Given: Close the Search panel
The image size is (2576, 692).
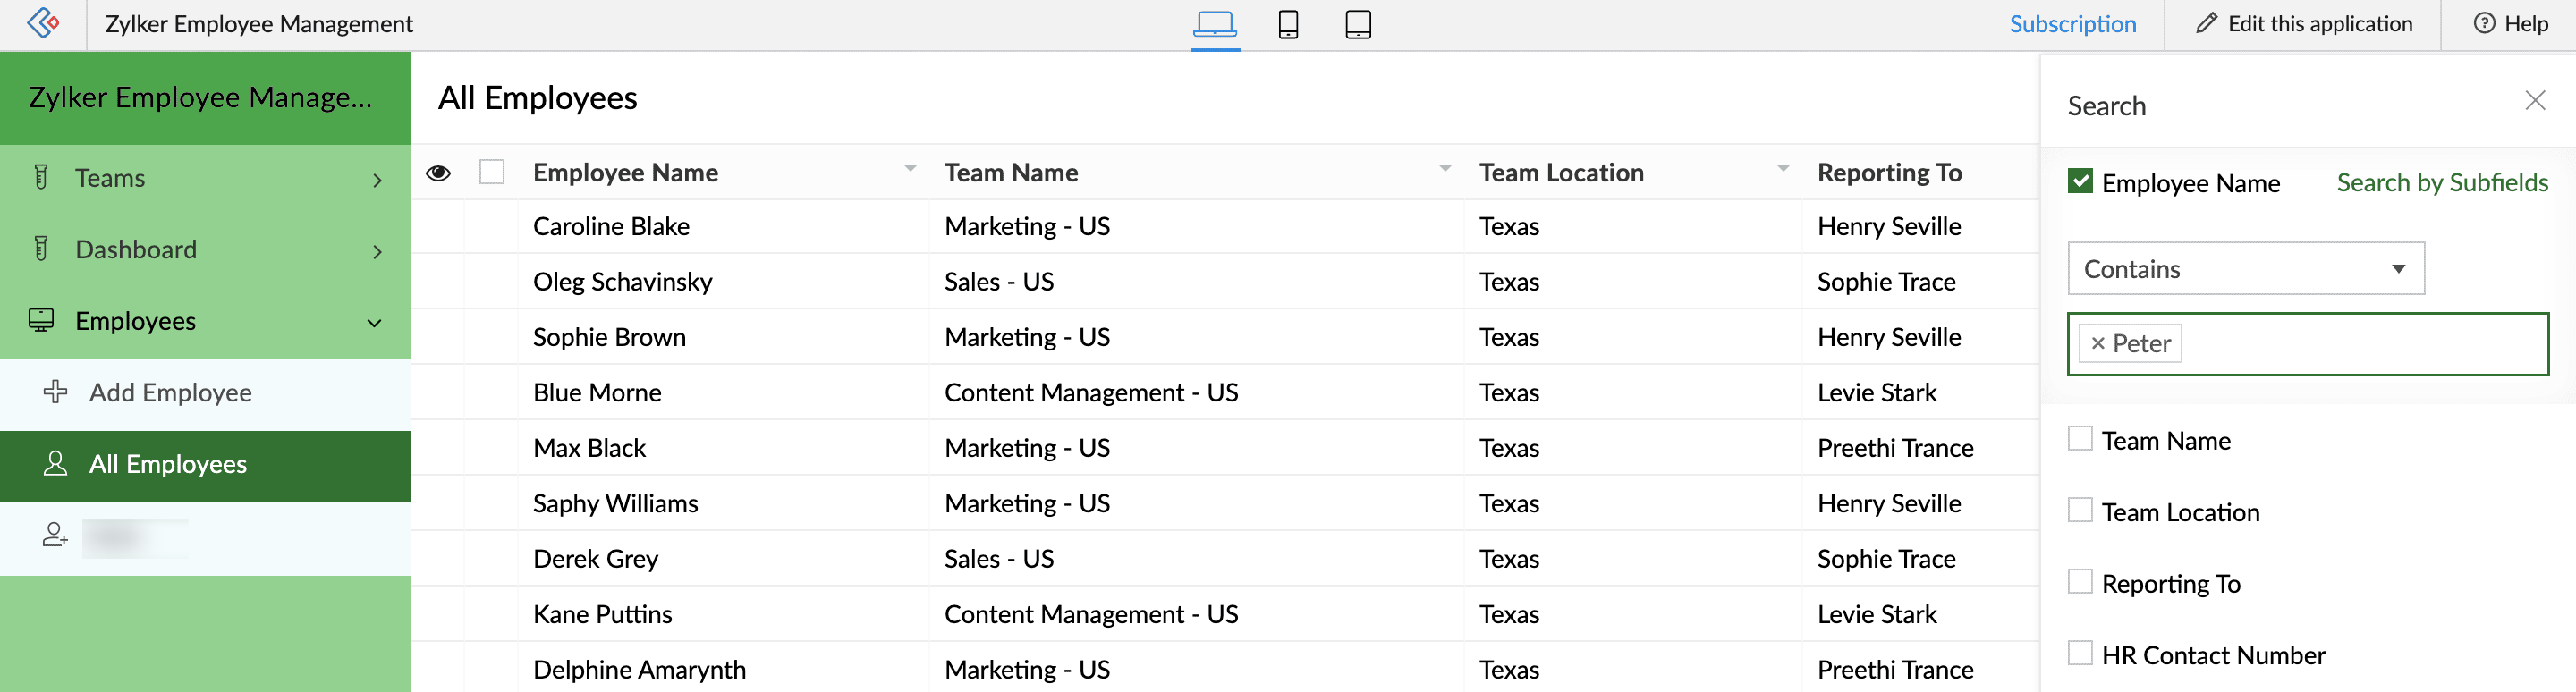Looking at the screenshot, I should 2534,101.
